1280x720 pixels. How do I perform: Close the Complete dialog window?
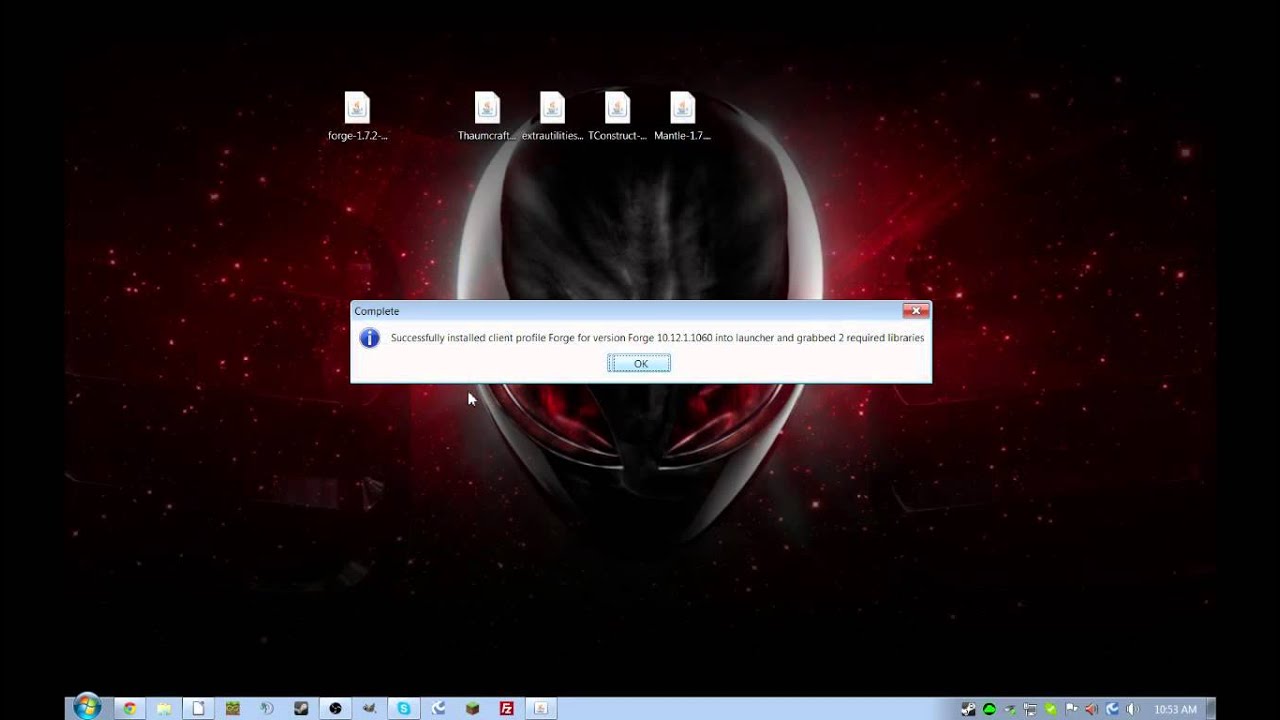915,311
